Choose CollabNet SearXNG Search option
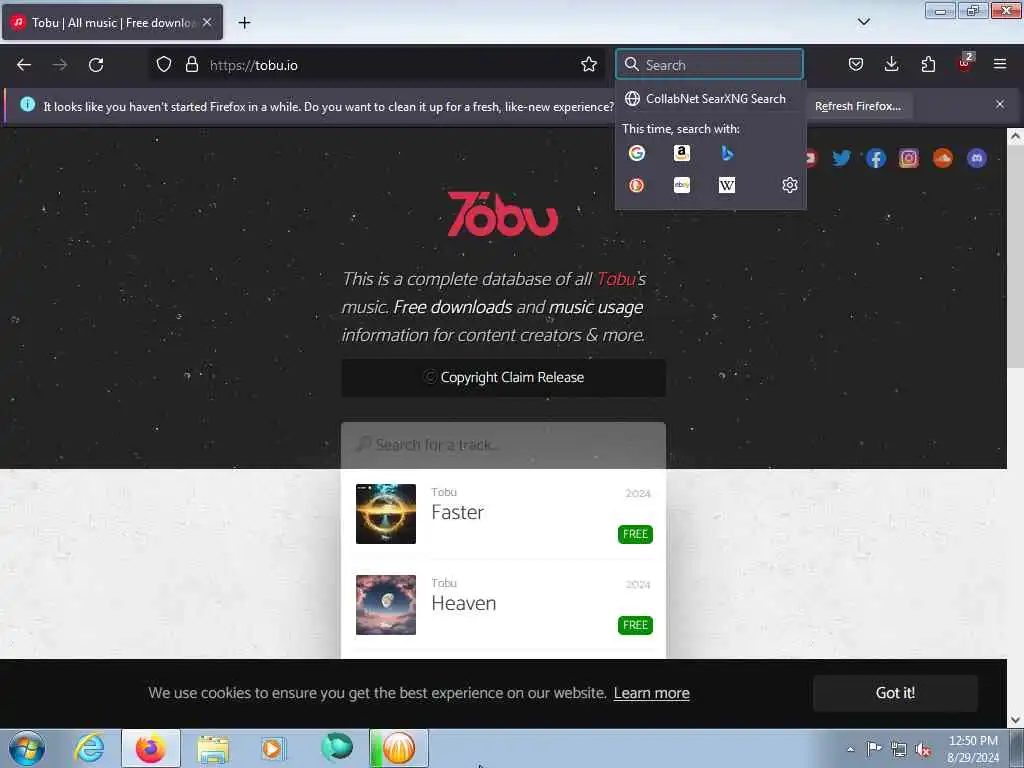The width and height of the screenshot is (1024, 768). point(711,99)
